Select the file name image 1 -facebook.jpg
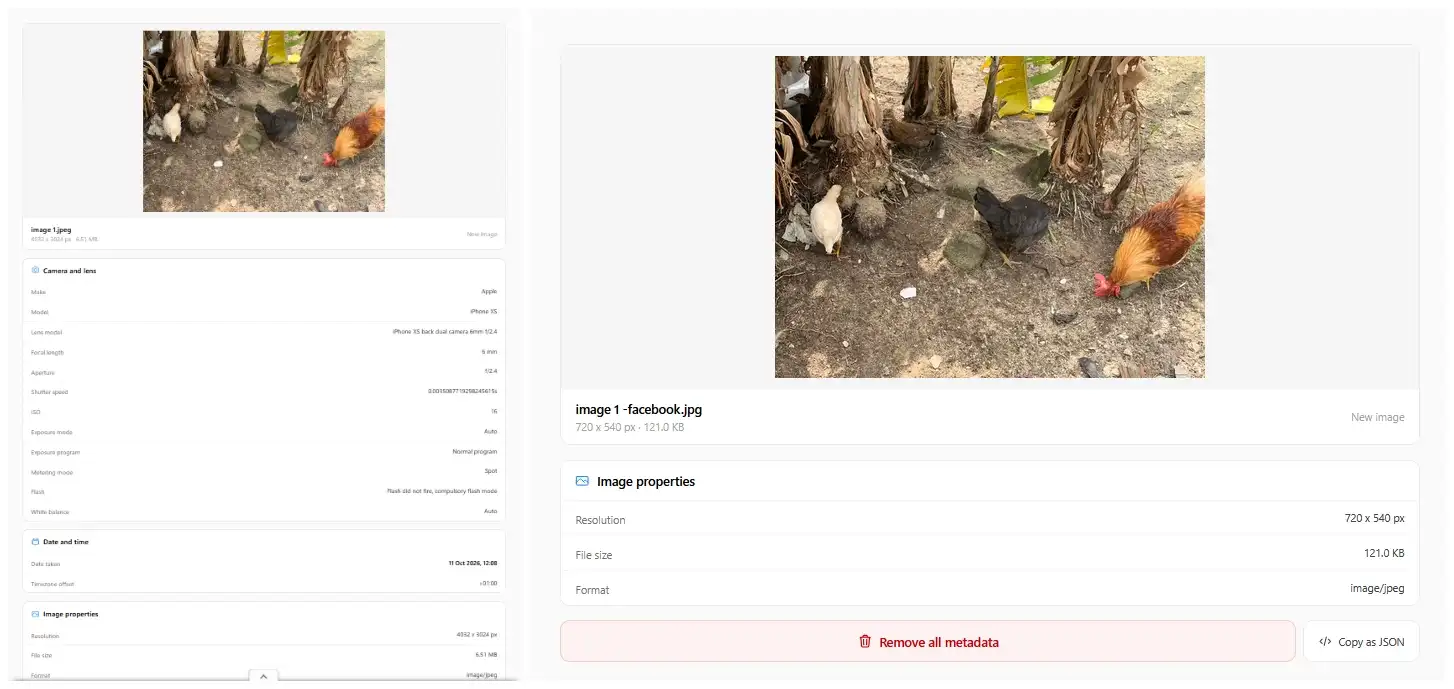The image size is (1454, 689). point(639,410)
